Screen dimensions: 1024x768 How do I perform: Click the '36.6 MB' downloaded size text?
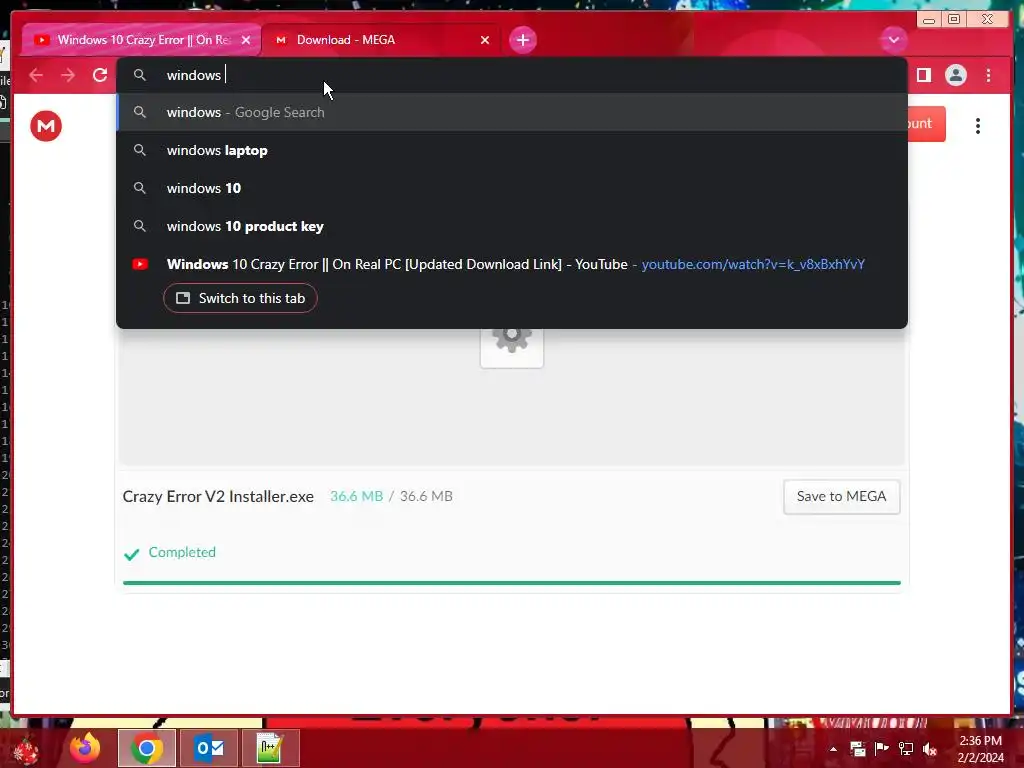(357, 496)
